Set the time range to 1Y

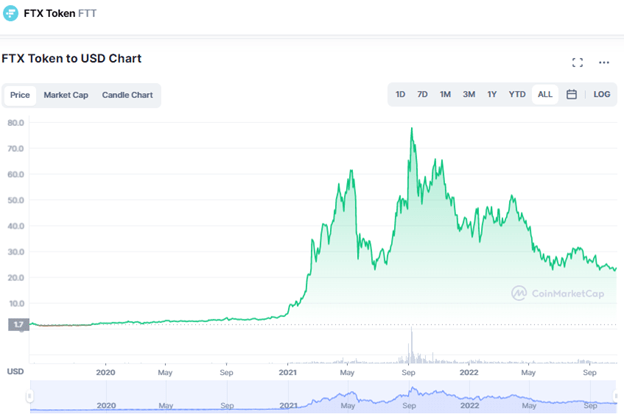[492, 94]
